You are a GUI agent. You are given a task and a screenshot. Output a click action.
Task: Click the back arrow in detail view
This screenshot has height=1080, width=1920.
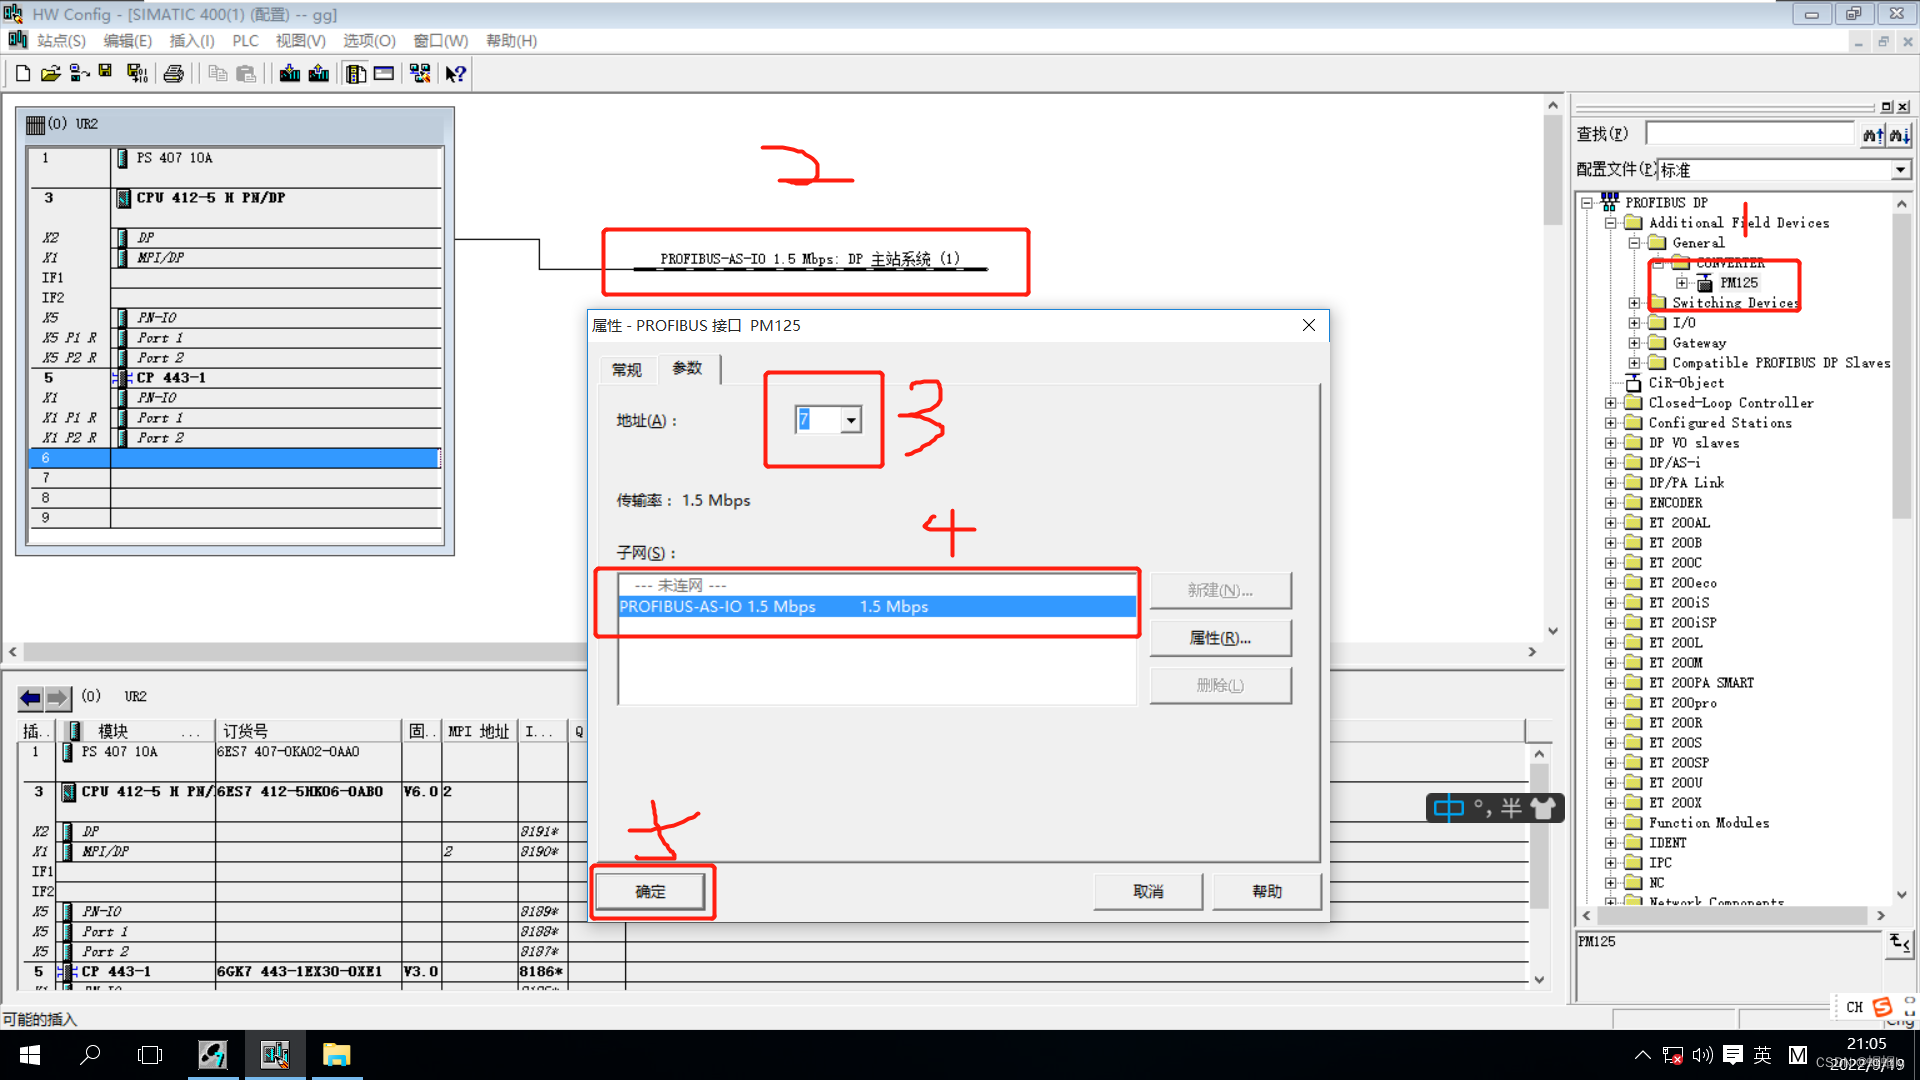31,697
